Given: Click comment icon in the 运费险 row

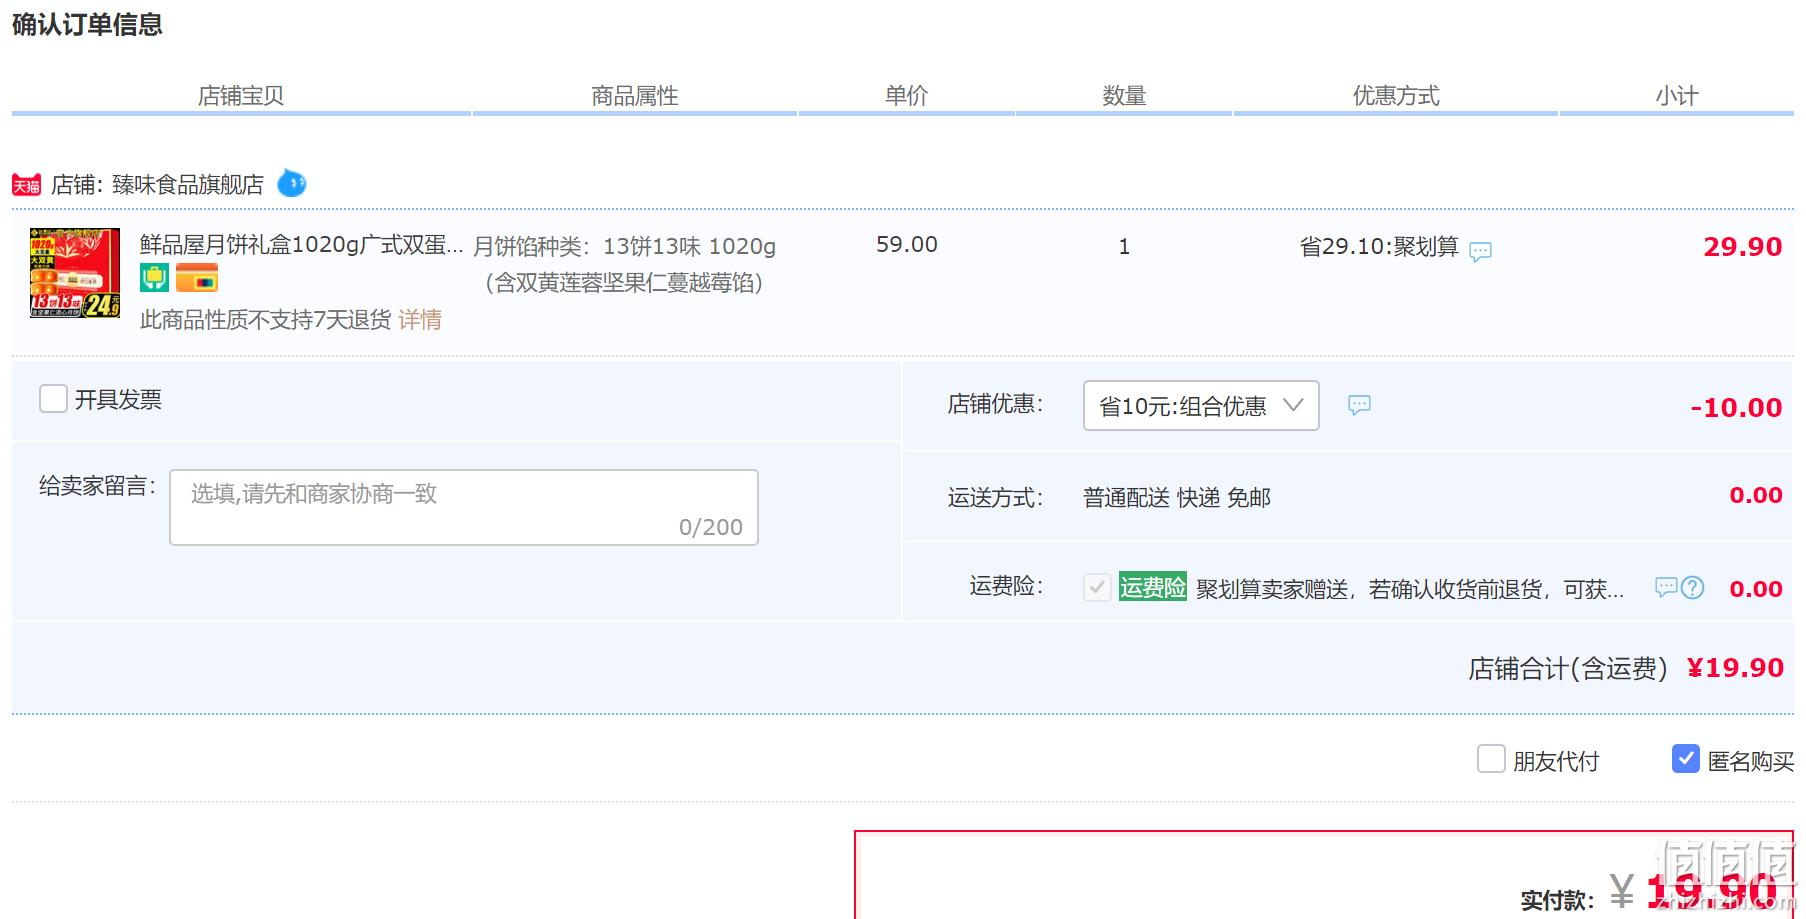Looking at the screenshot, I should coord(1666,587).
